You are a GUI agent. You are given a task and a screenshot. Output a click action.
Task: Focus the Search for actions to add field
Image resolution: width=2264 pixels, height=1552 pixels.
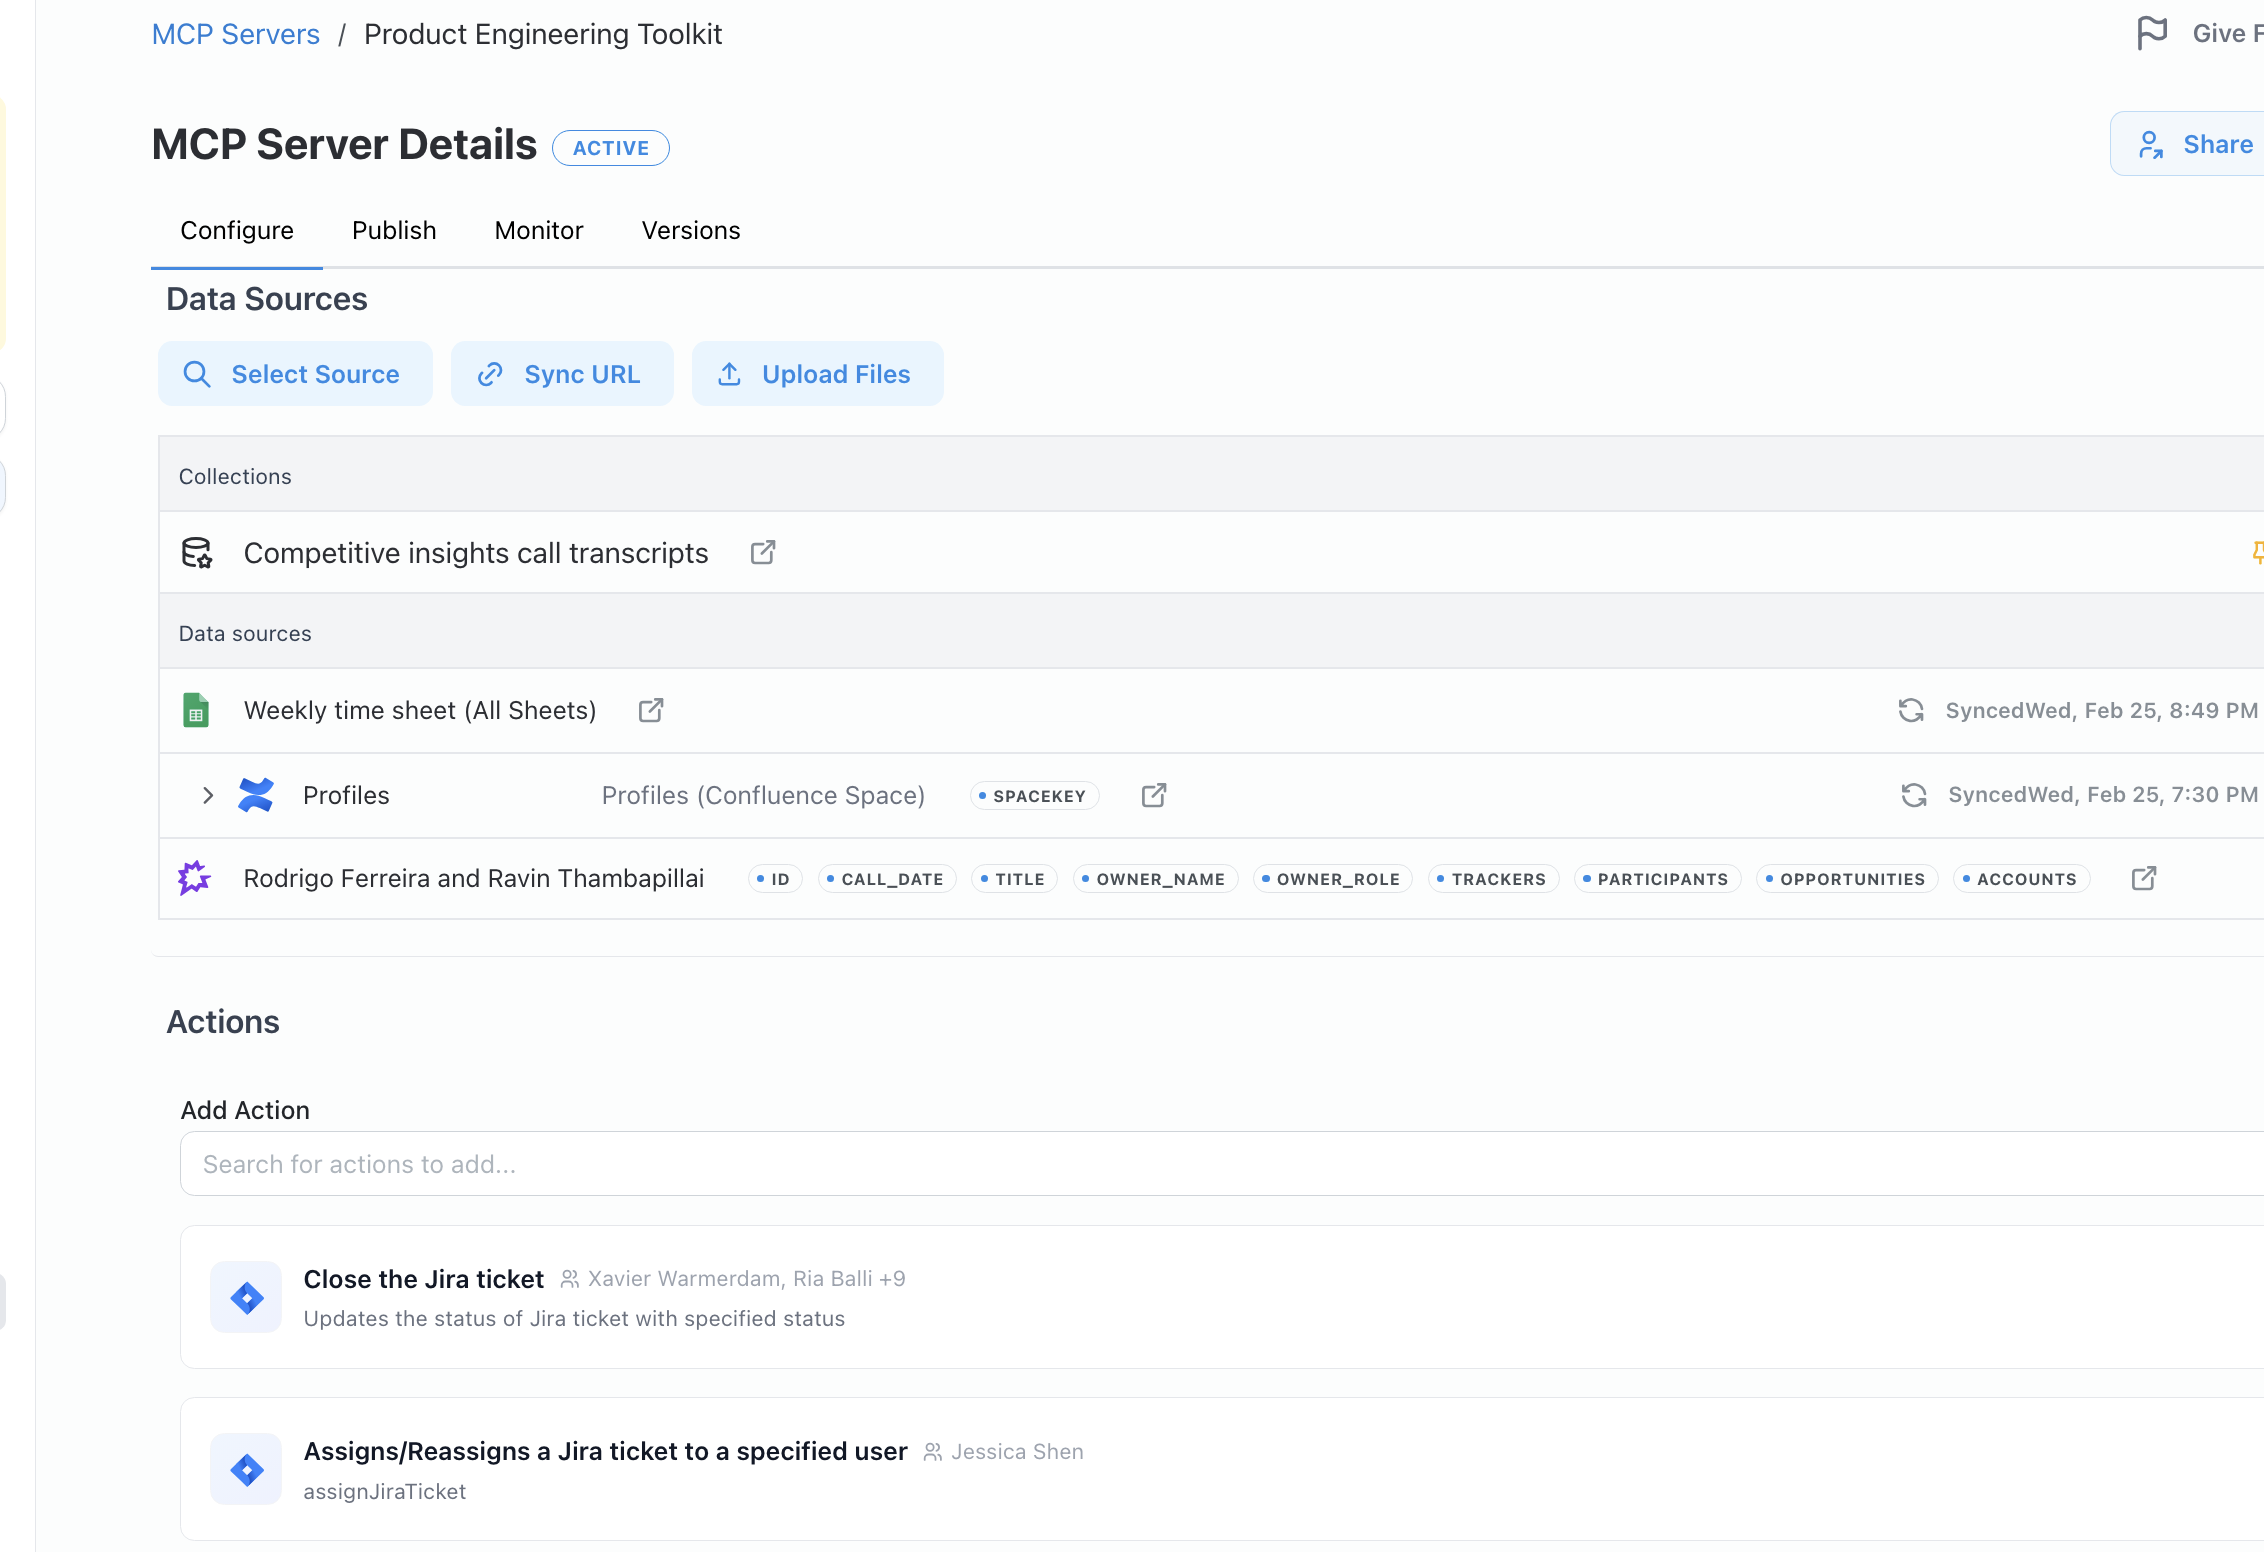1222,1164
